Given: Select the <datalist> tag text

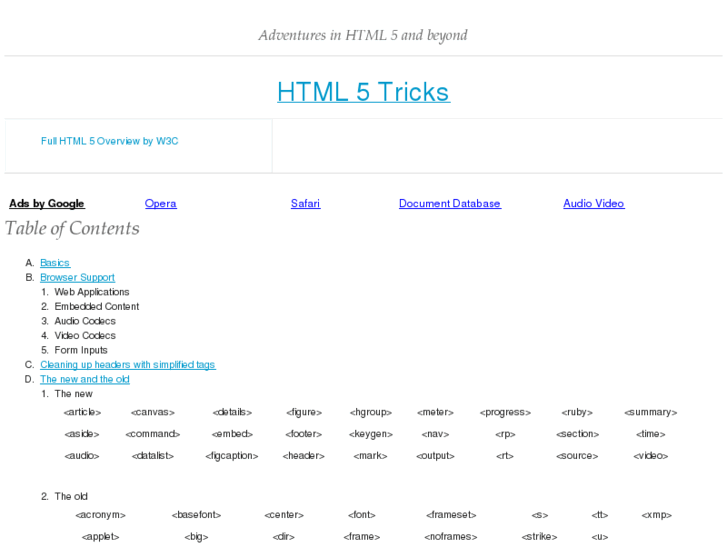Looking at the screenshot, I should pos(153,455).
